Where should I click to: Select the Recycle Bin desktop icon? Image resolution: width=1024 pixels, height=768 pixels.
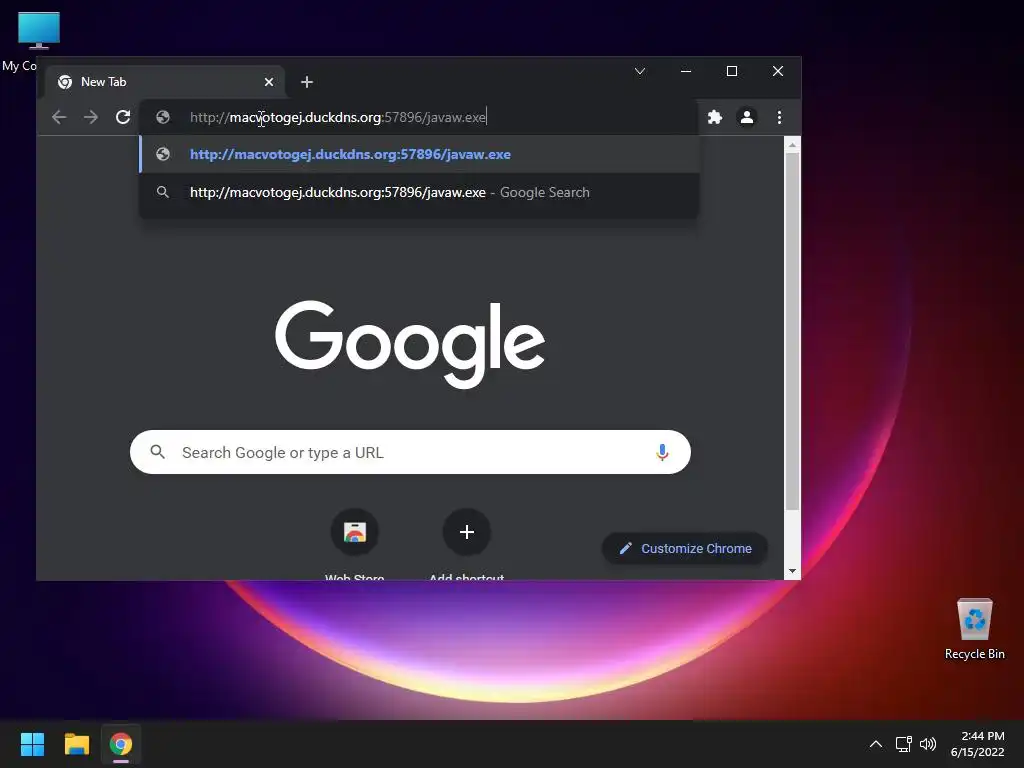point(974,629)
